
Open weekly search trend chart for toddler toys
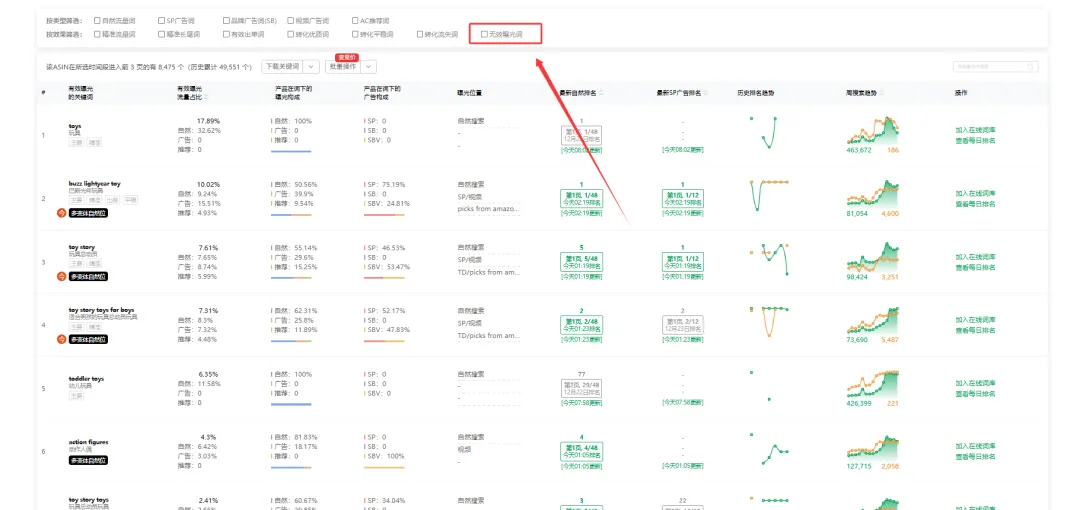click(873, 383)
